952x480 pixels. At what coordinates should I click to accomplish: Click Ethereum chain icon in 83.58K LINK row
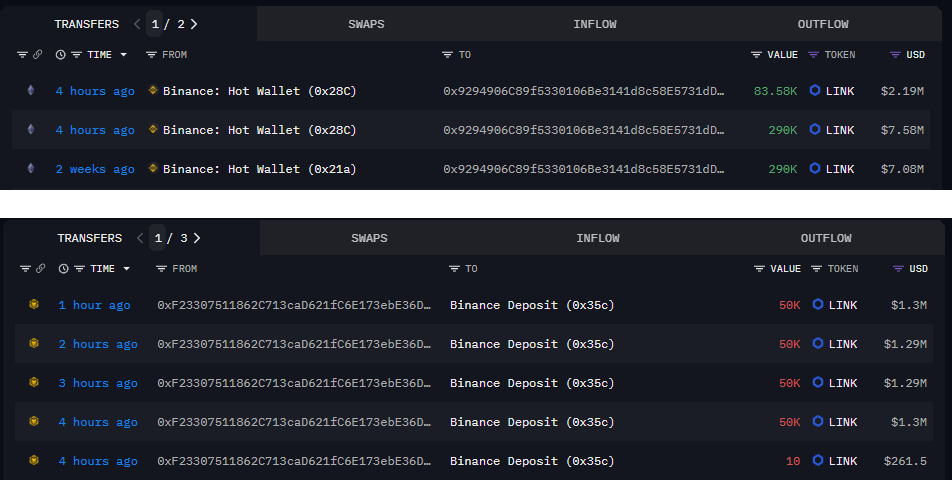31,90
